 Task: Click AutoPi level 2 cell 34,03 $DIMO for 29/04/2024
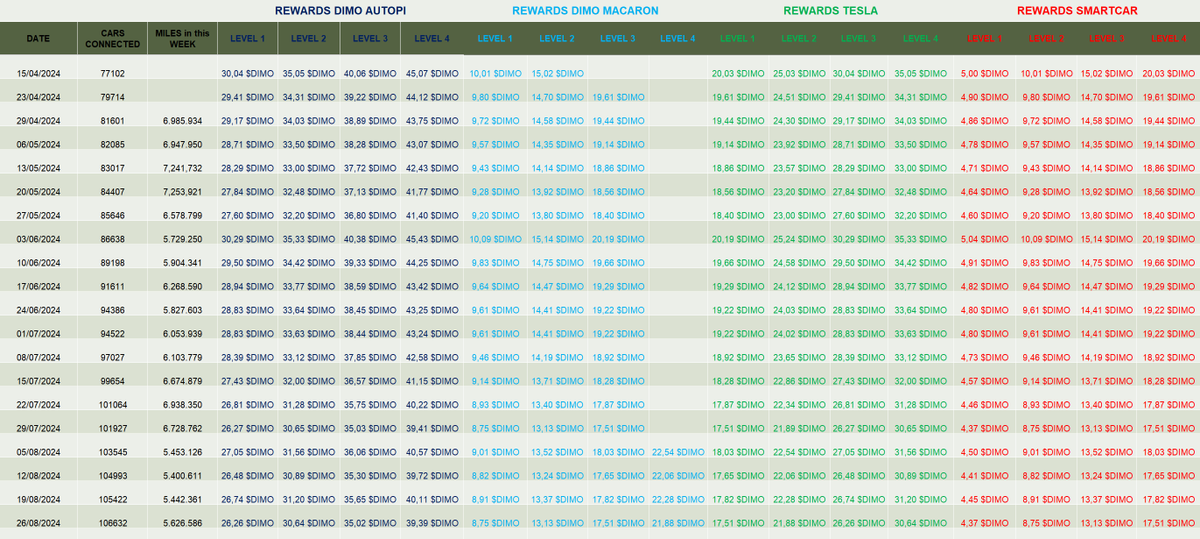[x=309, y=120]
